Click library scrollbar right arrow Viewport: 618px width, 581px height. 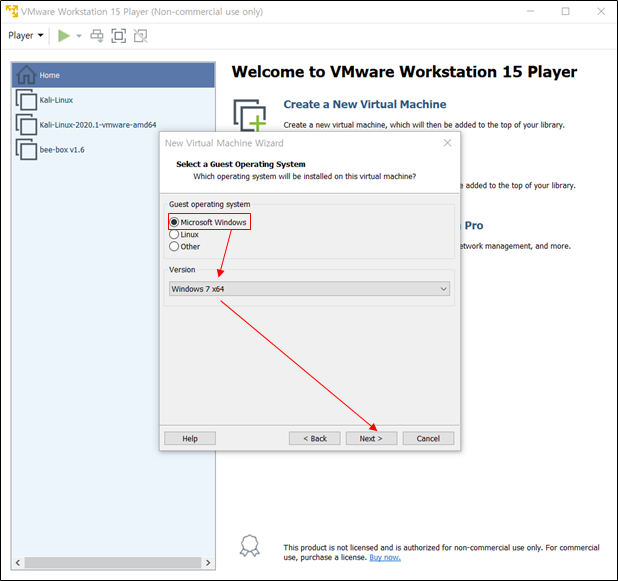(x=208, y=562)
